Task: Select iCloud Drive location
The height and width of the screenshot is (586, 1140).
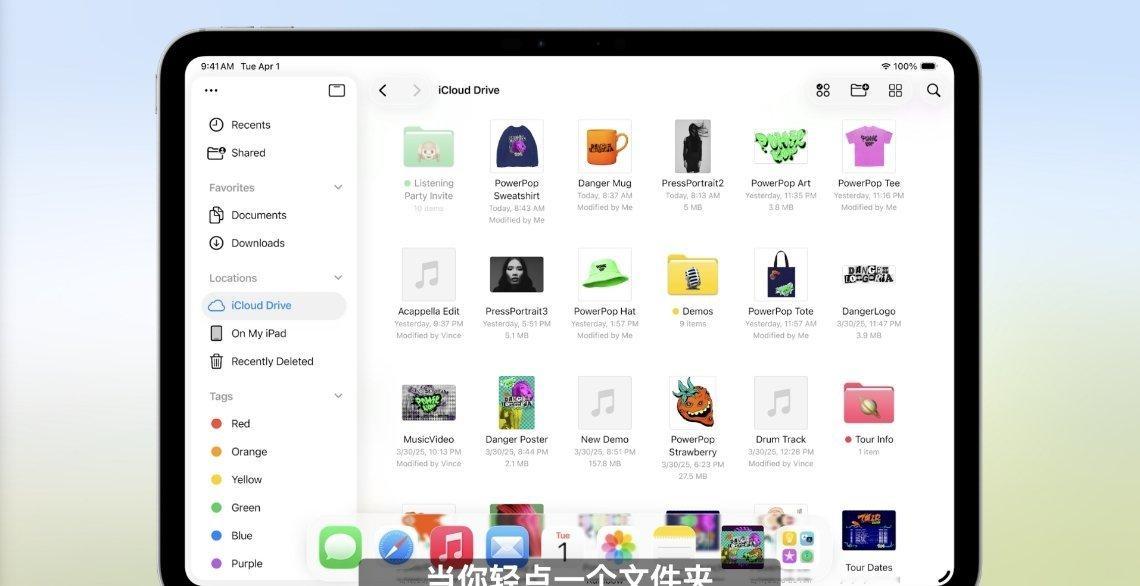Action: coord(274,305)
